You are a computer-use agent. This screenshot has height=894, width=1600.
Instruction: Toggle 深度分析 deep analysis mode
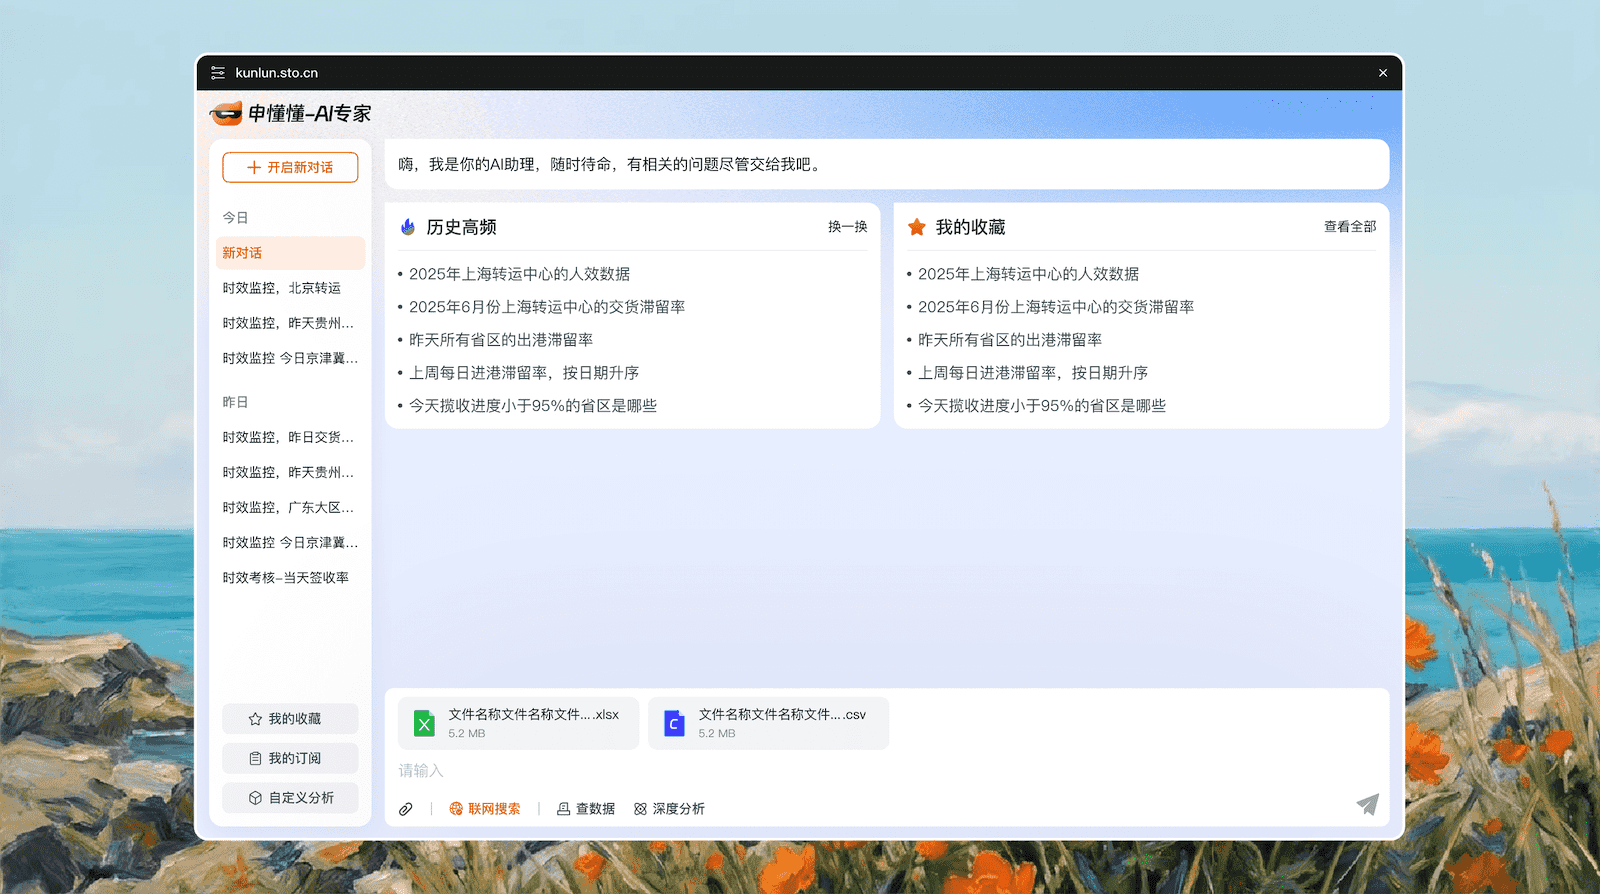669,809
